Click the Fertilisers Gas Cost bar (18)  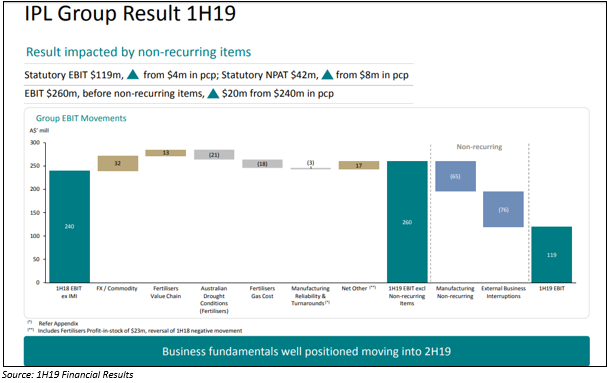(x=262, y=164)
